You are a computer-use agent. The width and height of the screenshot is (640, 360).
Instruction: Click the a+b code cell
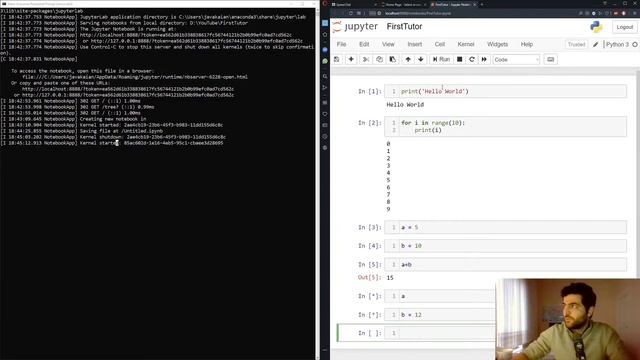[x=505, y=264]
